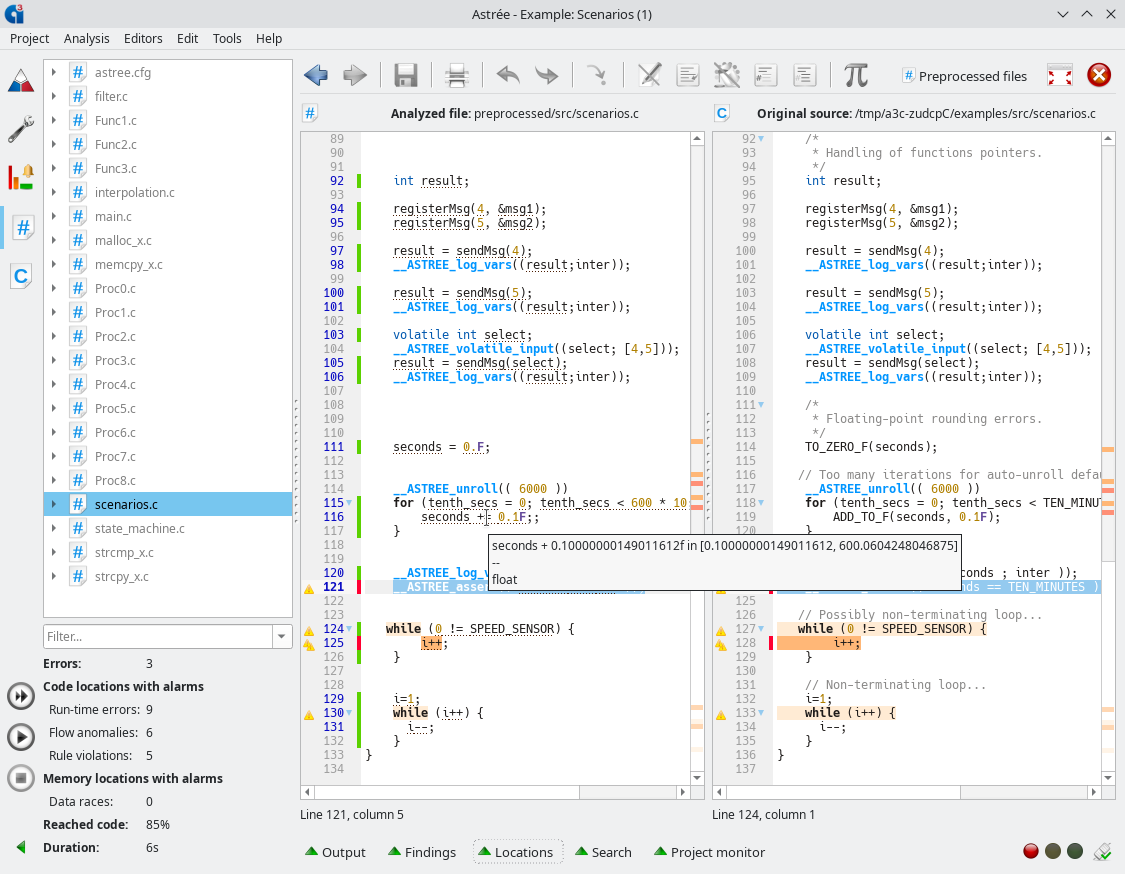This screenshot has width=1125, height=874.
Task: Click the warning icon on line 130
Action: pos(309,715)
